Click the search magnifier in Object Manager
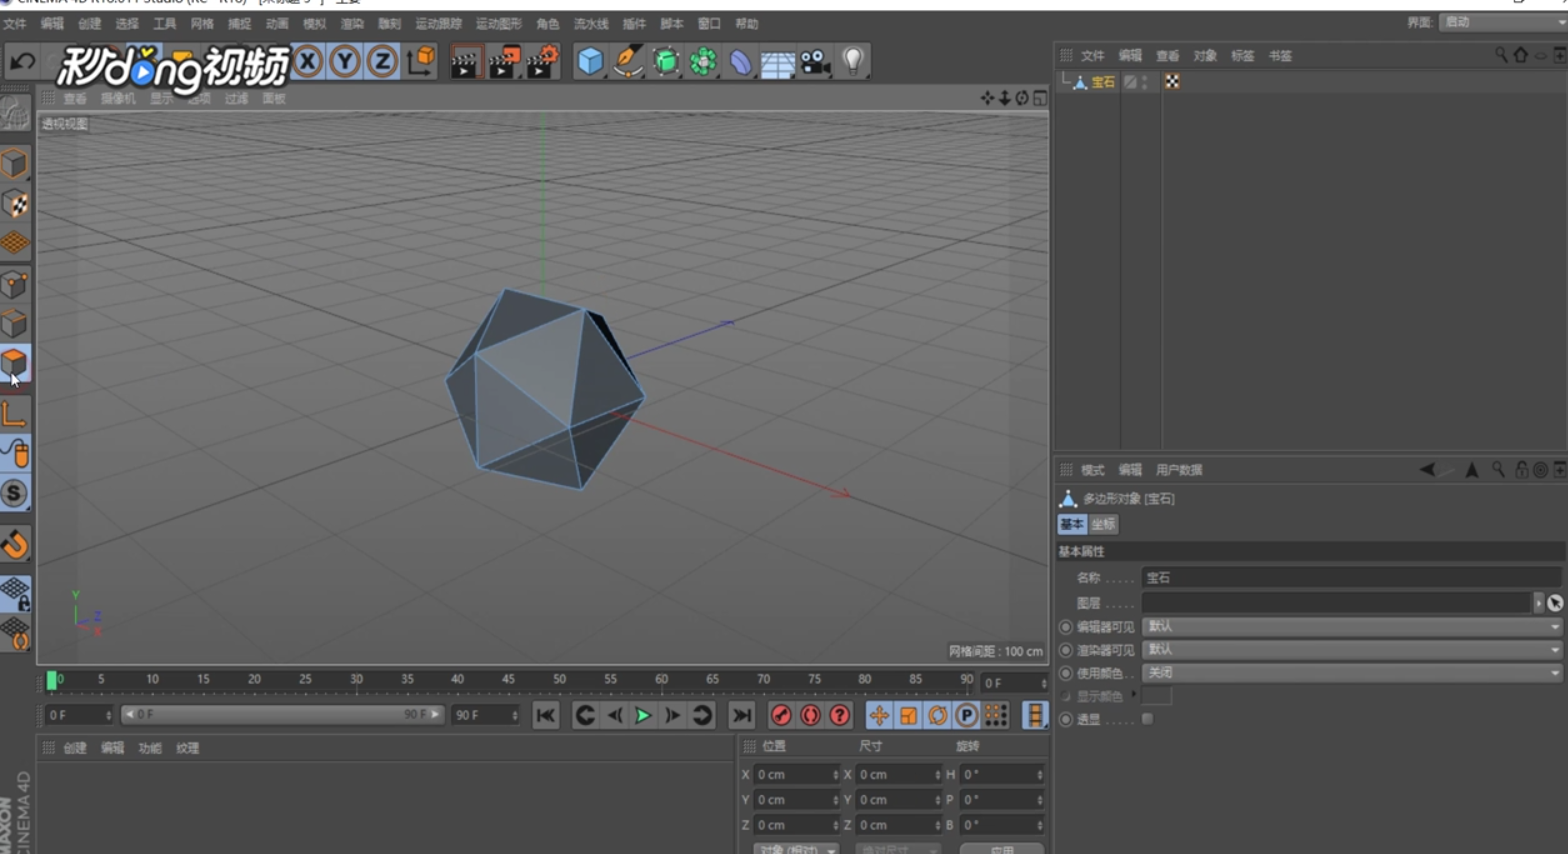Screen dimensions: 1568x854 point(1501,56)
